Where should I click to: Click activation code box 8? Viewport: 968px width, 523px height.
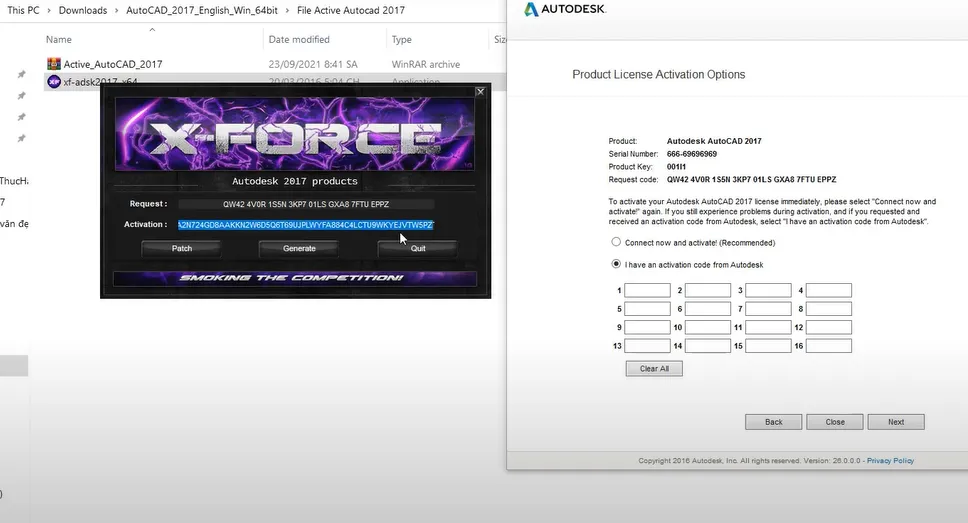[828, 309]
